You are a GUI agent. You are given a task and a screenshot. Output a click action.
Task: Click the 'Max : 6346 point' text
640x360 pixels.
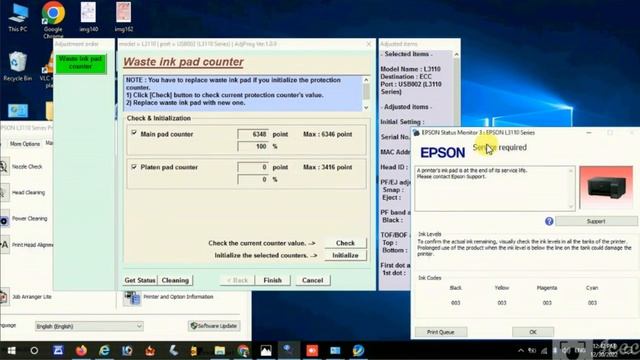pyautogui.click(x=327, y=134)
